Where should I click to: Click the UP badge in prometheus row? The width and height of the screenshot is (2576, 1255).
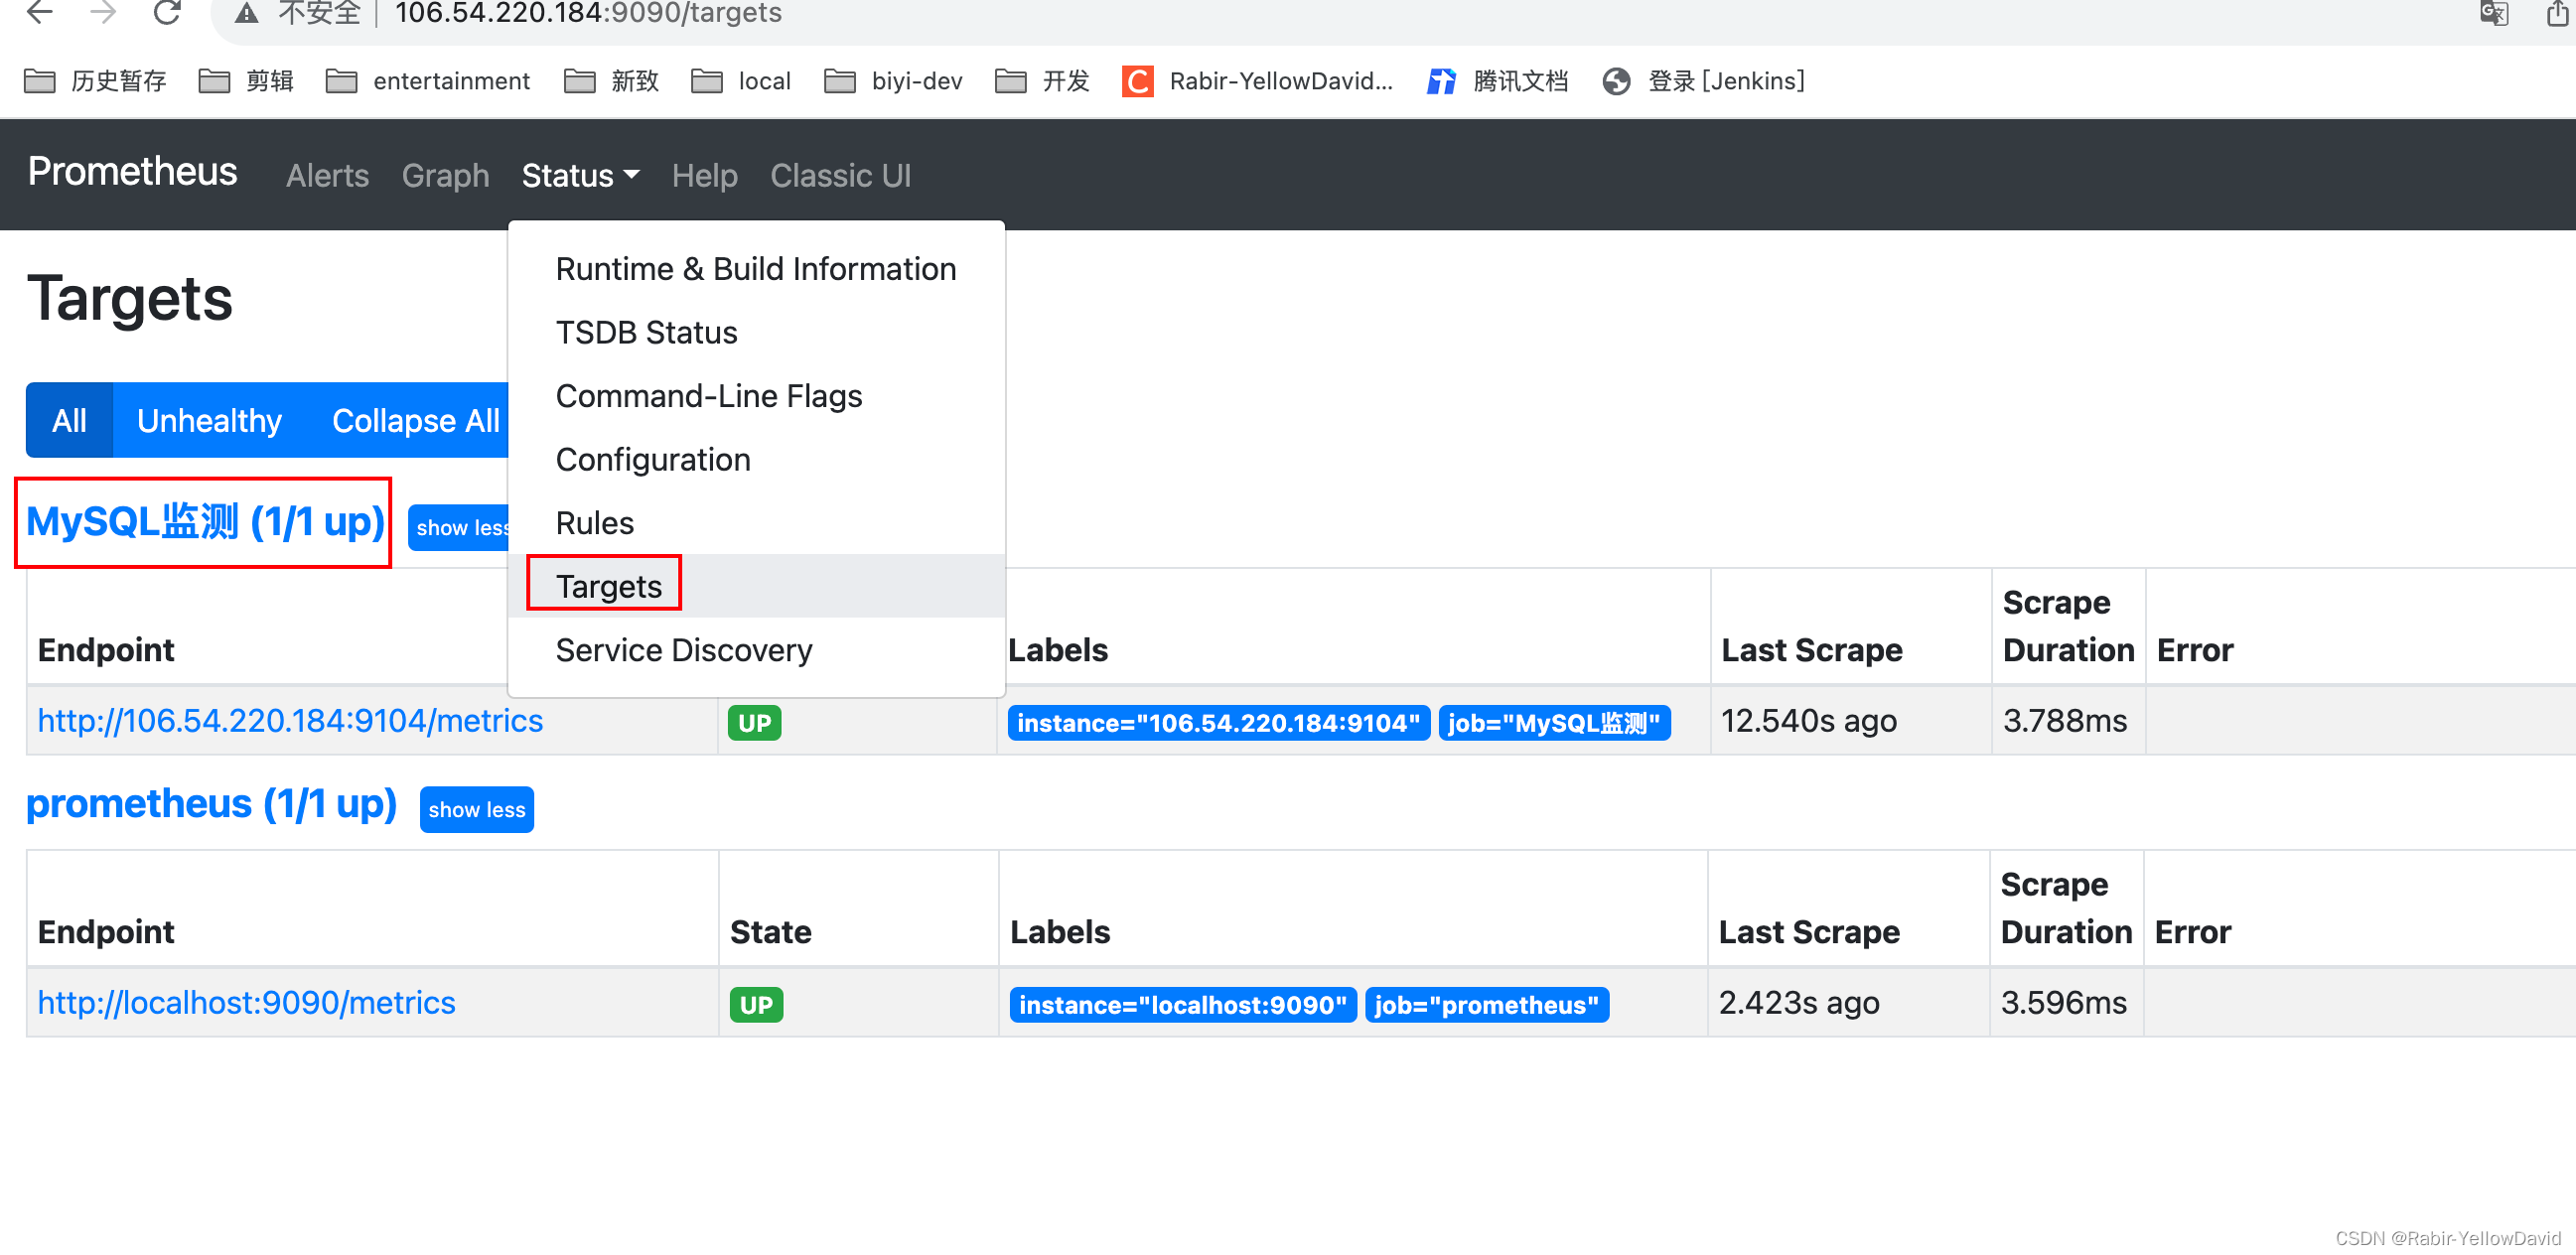[756, 1005]
